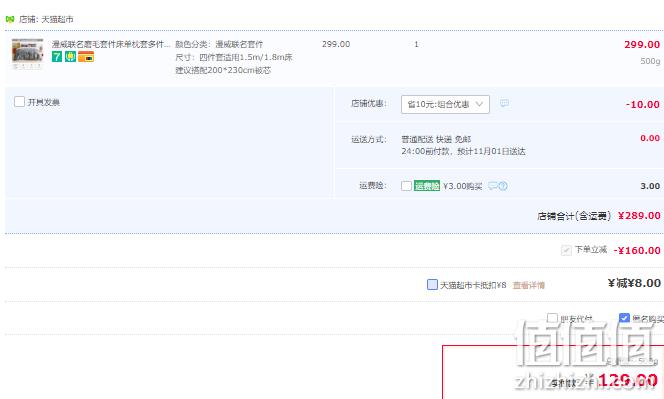Screen dimensions: 664x399
Task: Click the 建议搭配200*230cm被芯 text
Action: [223, 70]
